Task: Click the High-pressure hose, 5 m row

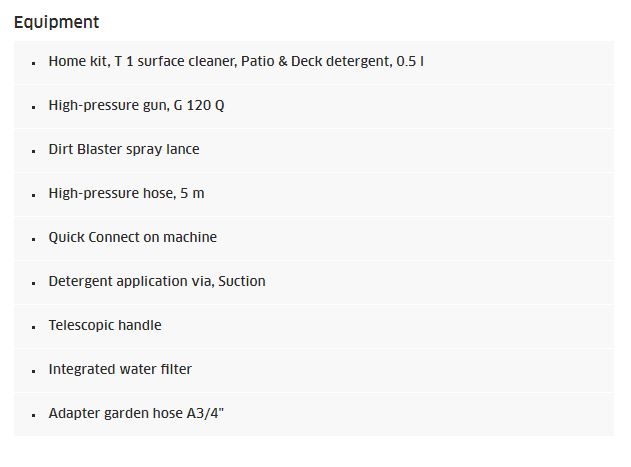Action: click(x=314, y=194)
